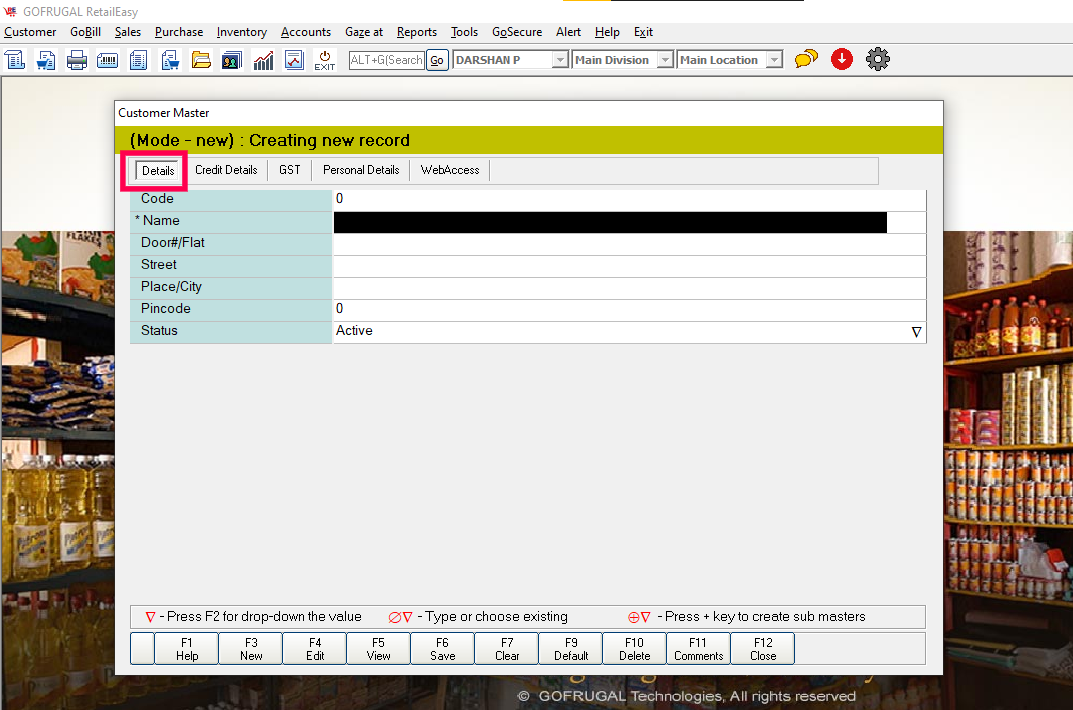Open the GoBill menu
This screenshot has width=1073, height=710.
(86, 32)
